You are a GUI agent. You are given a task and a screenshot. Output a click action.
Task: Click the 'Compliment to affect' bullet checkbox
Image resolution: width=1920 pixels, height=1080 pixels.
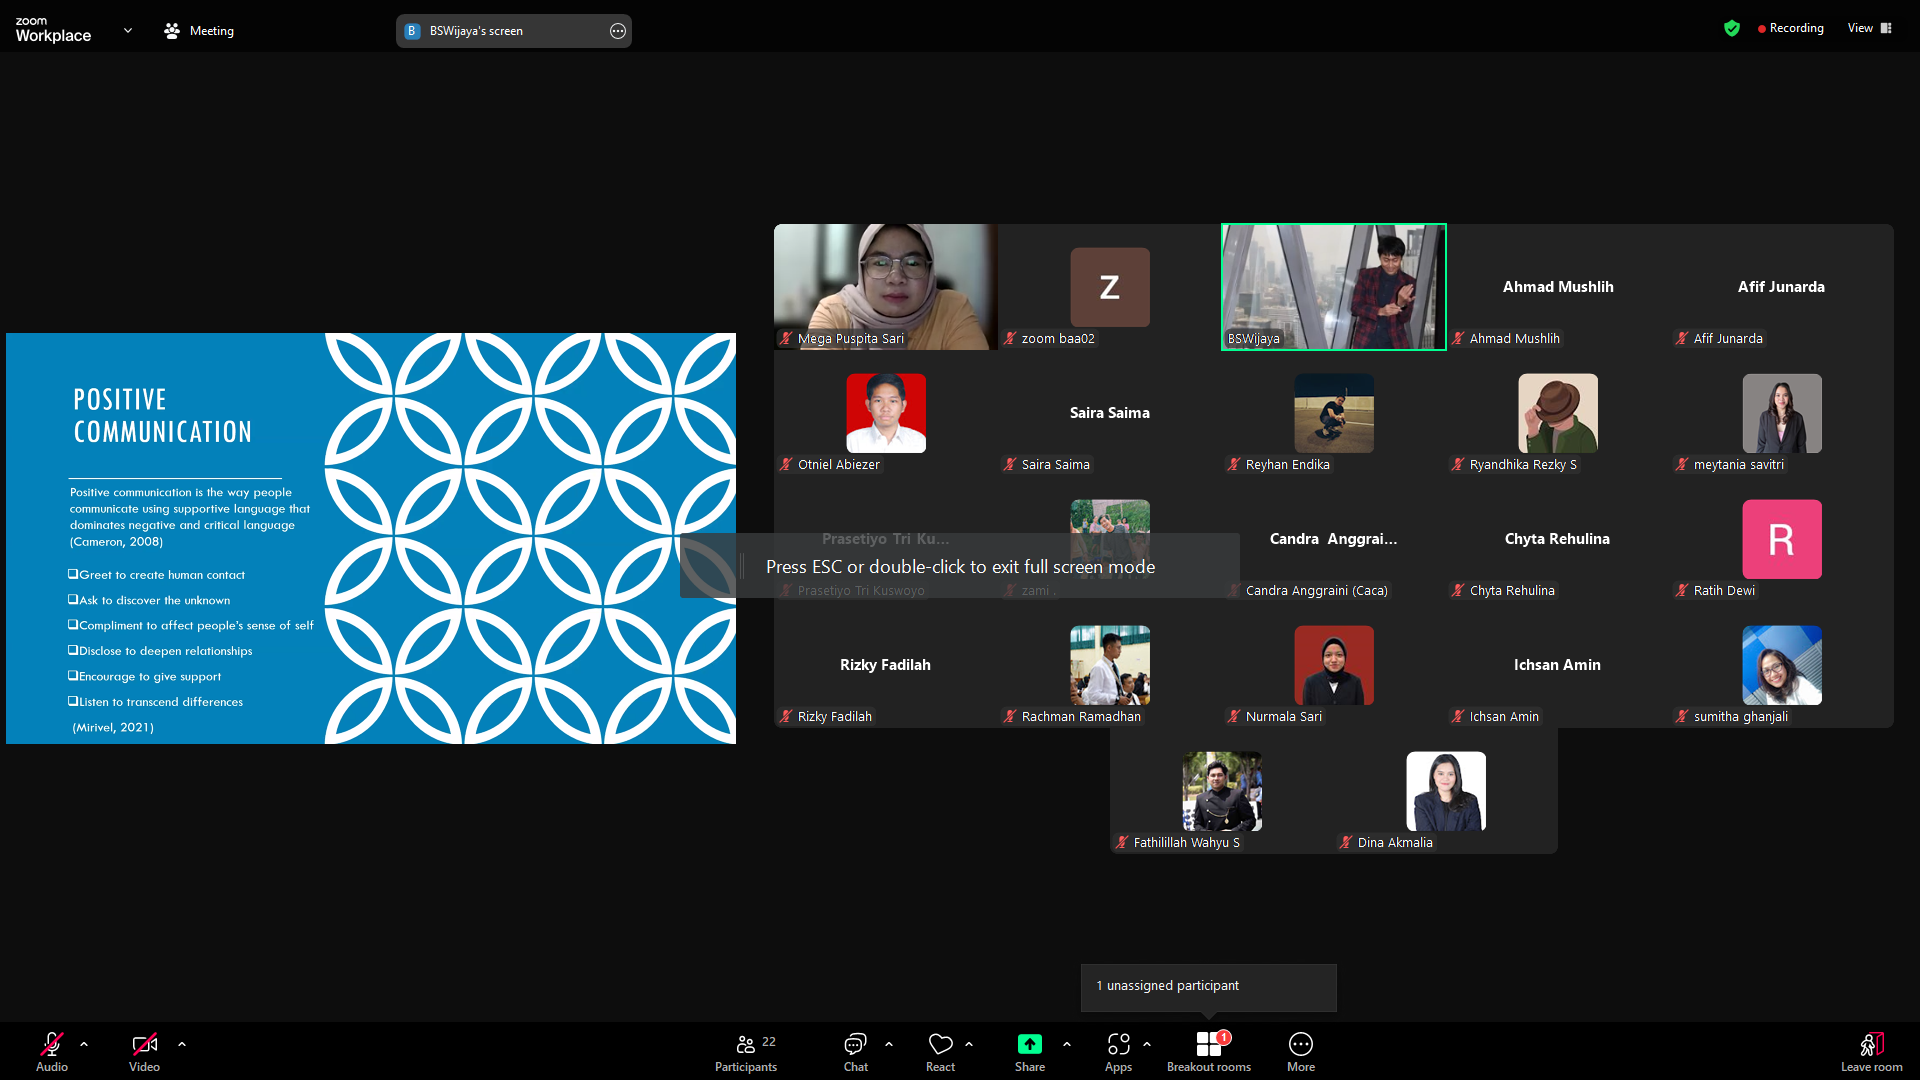(x=73, y=625)
